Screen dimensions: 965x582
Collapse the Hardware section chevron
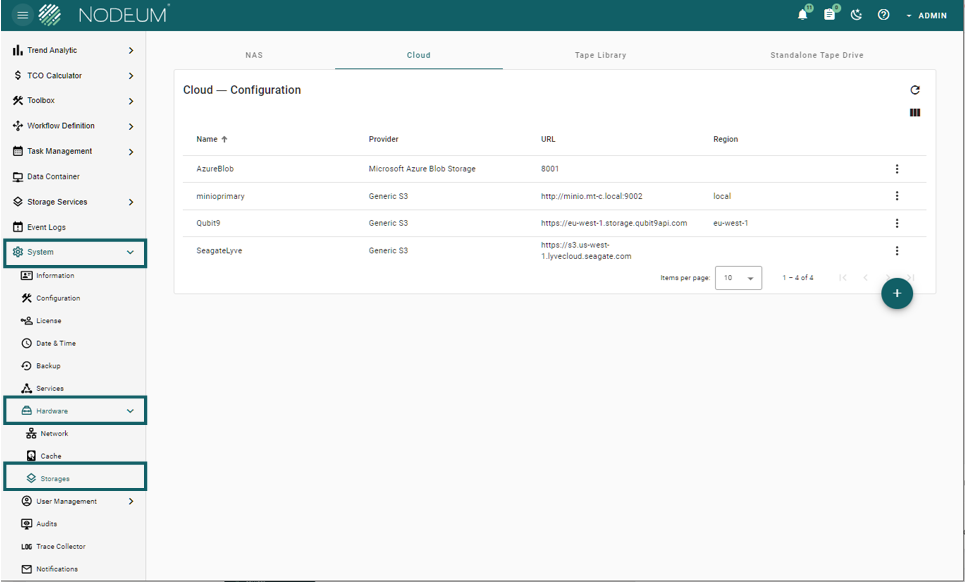click(130, 411)
